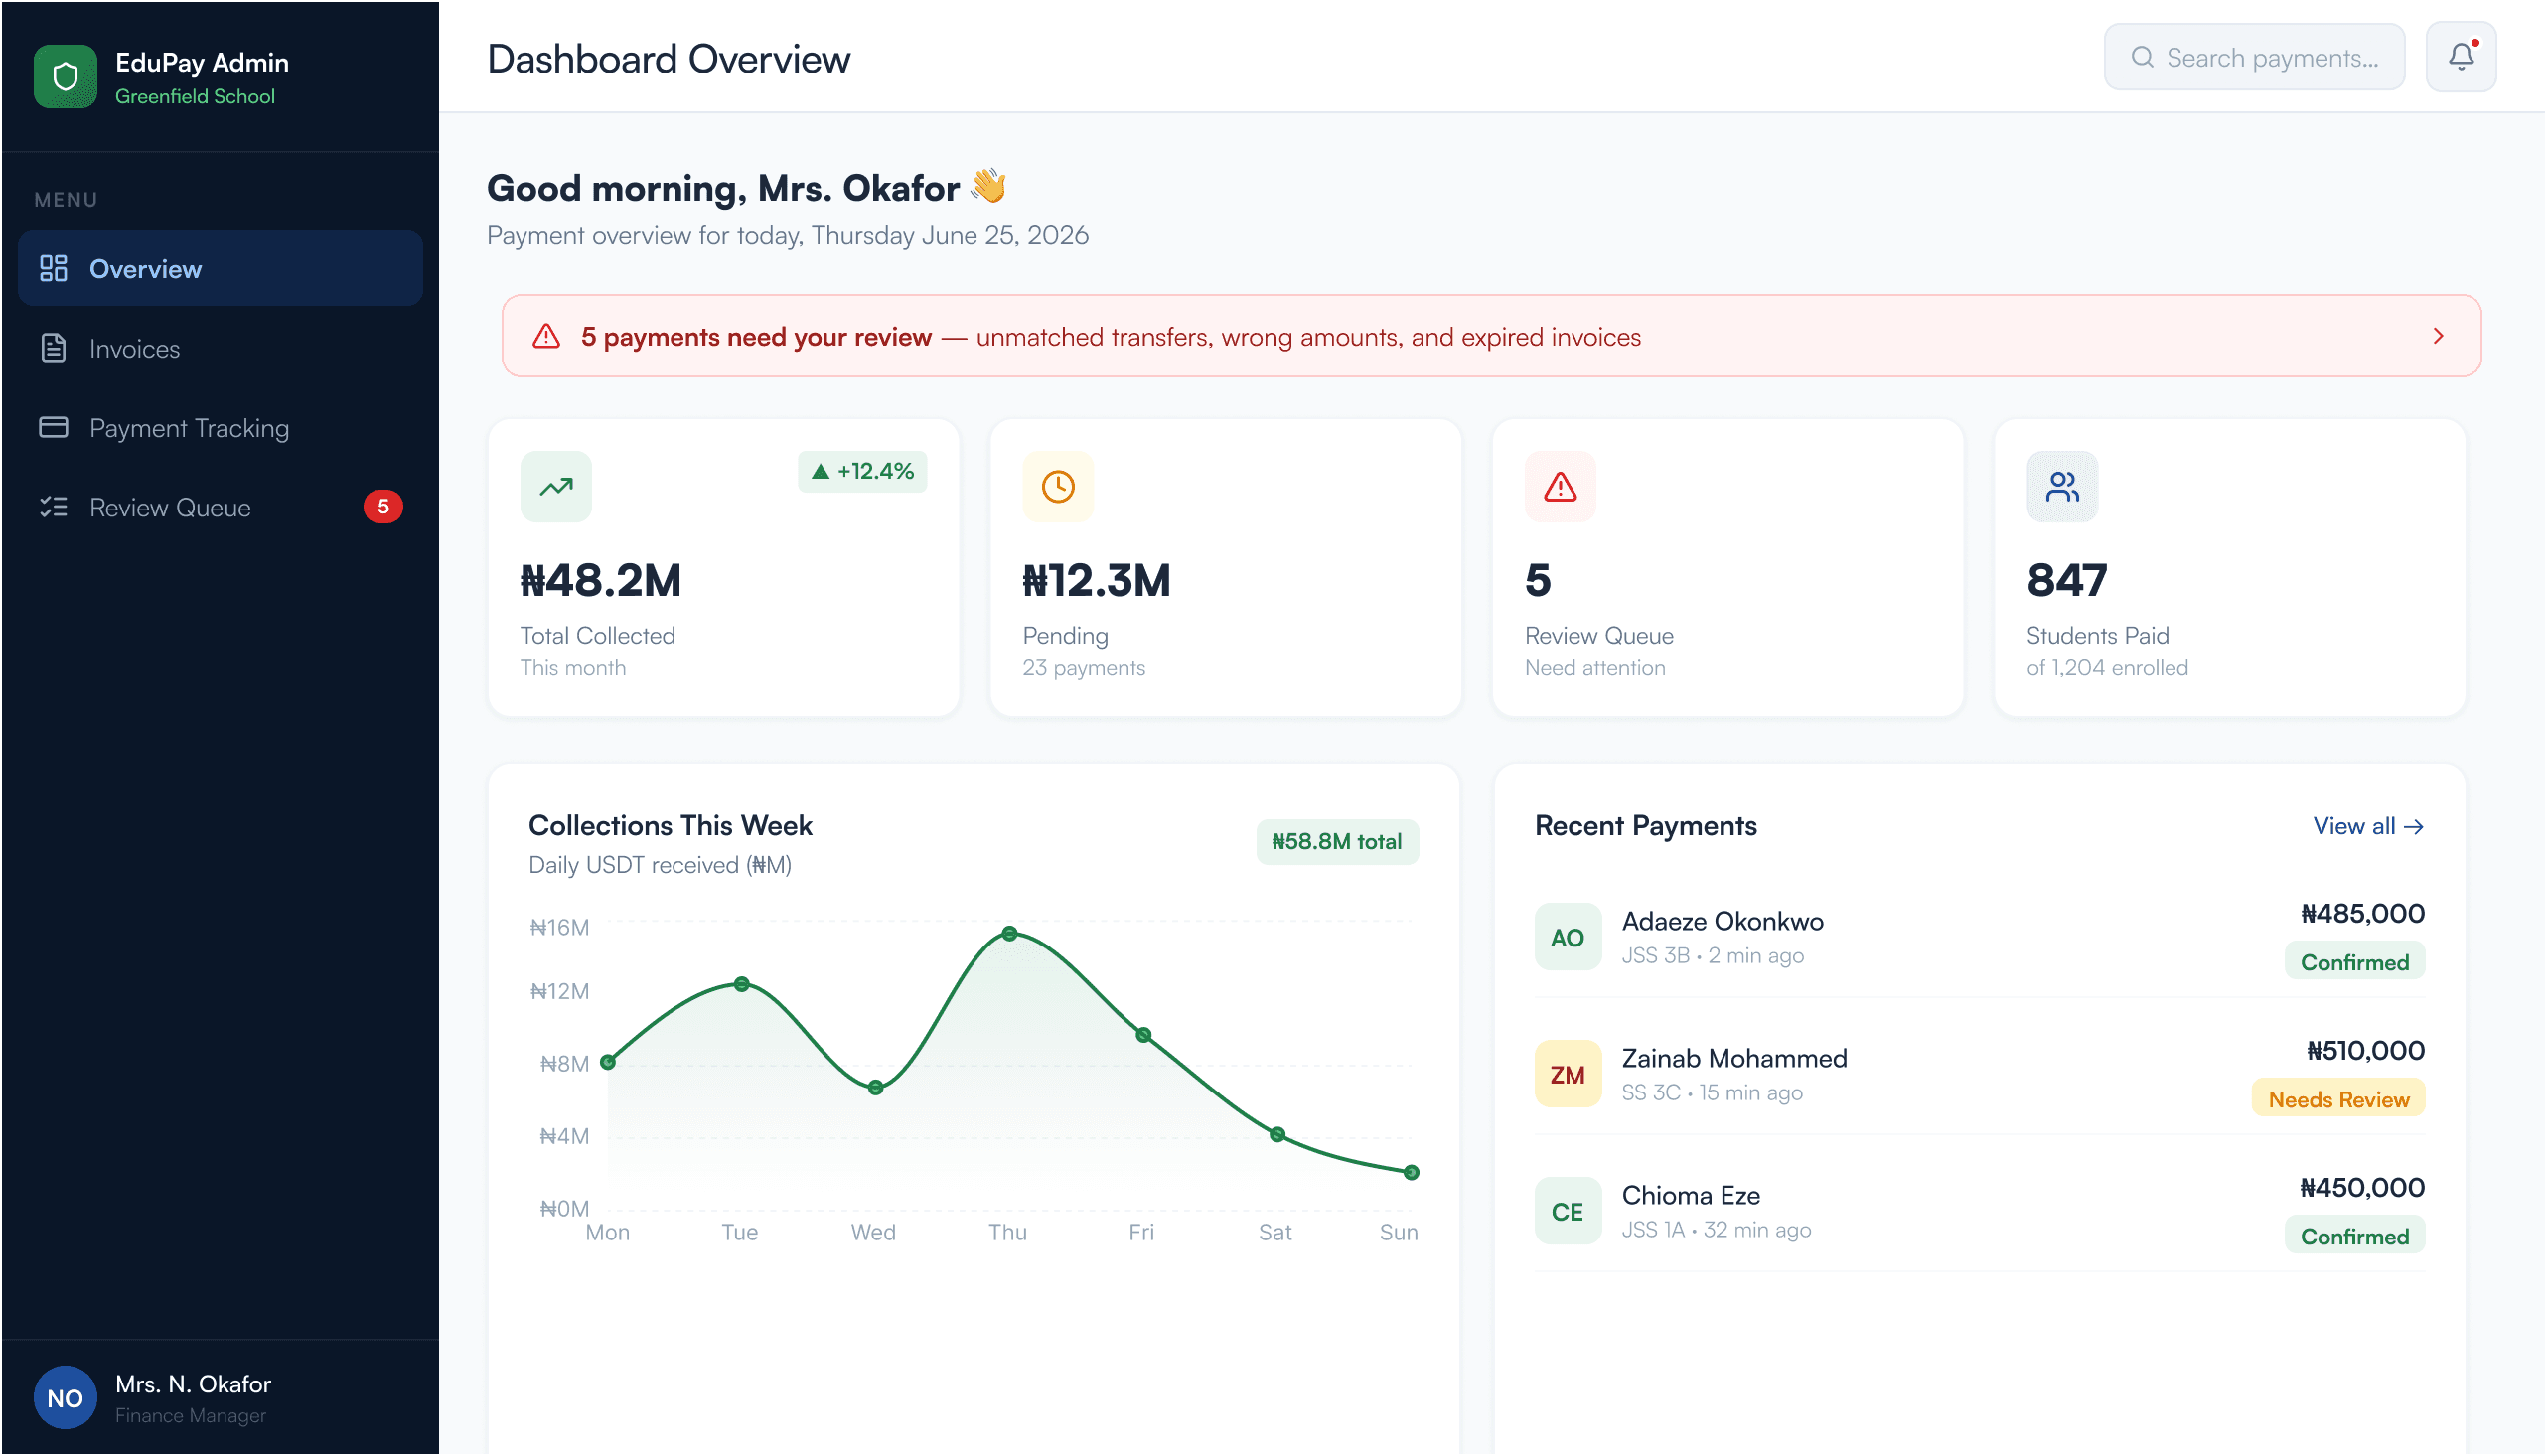Viewport: 2547px width, 1456px height.
Task: Click the View all payments link
Action: pos(2369,826)
